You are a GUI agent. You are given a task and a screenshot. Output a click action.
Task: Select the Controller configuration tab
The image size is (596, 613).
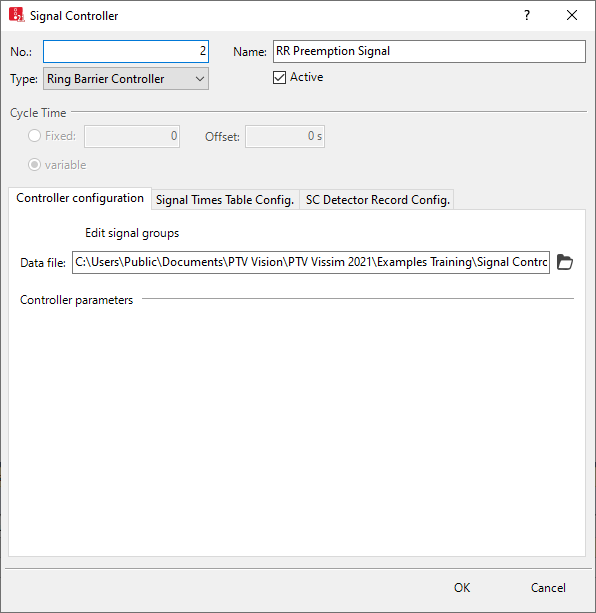click(x=80, y=199)
